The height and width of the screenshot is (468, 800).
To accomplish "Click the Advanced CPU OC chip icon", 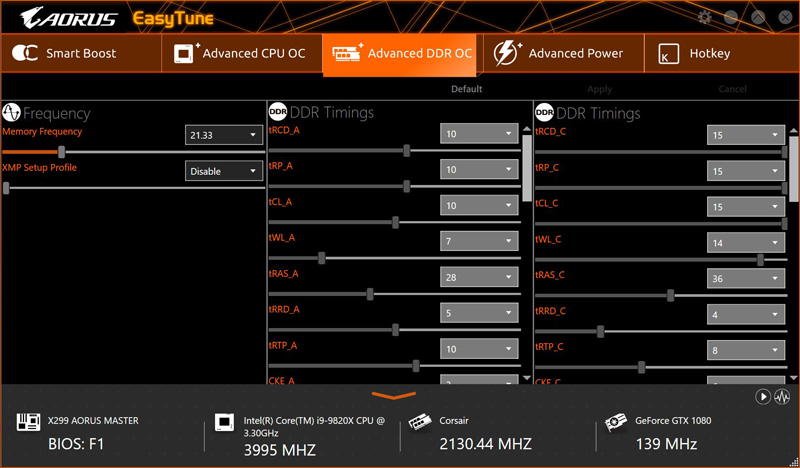I will [186, 53].
